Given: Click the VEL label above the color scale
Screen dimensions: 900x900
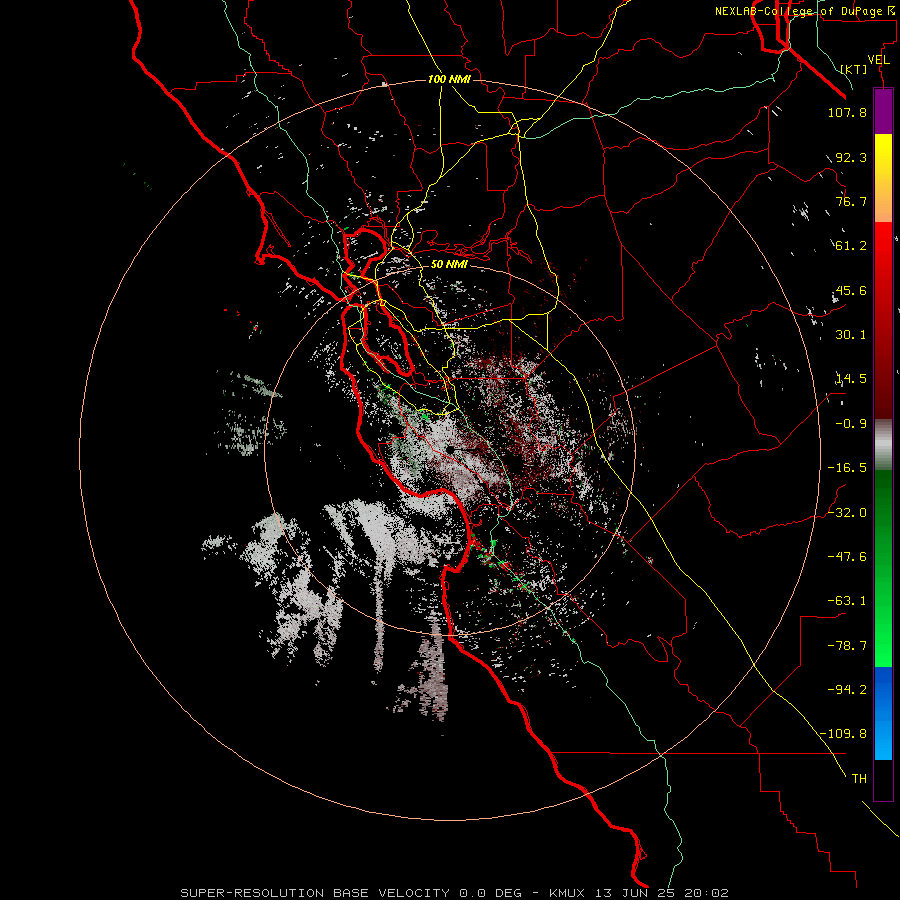Looking at the screenshot, I should coord(879,60).
